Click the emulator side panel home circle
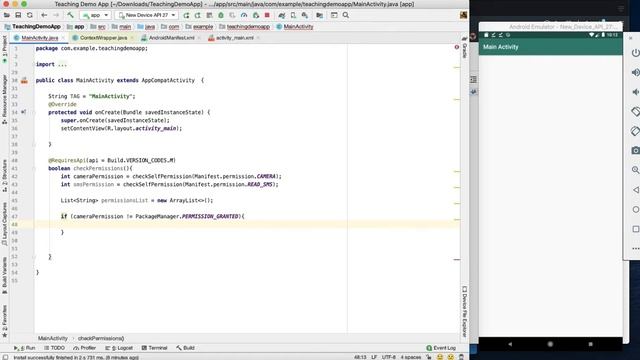This screenshot has width=640, height=360. pos(636,209)
